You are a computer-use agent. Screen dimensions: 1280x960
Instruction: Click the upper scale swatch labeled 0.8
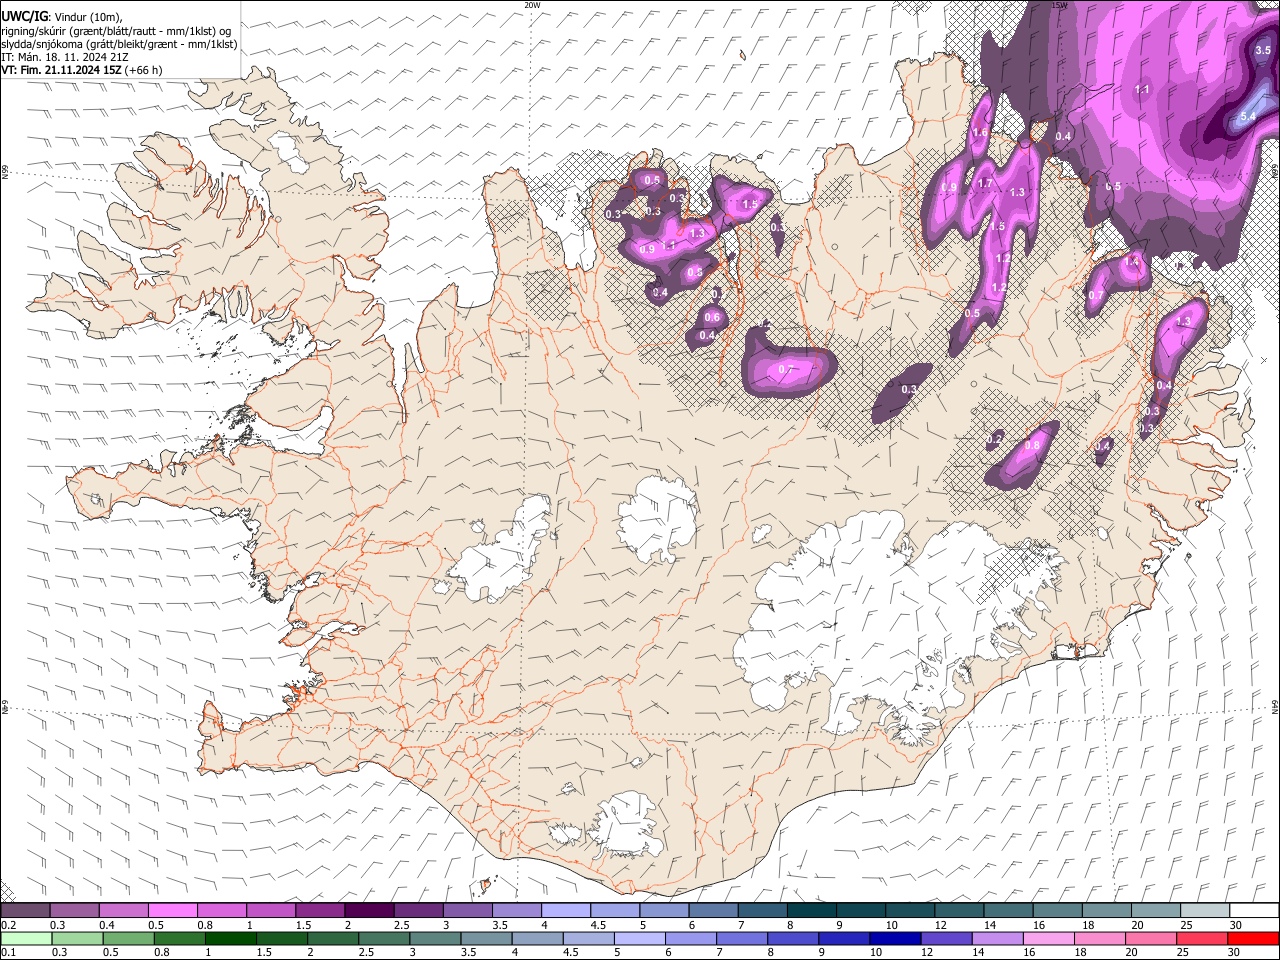(221, 910)
